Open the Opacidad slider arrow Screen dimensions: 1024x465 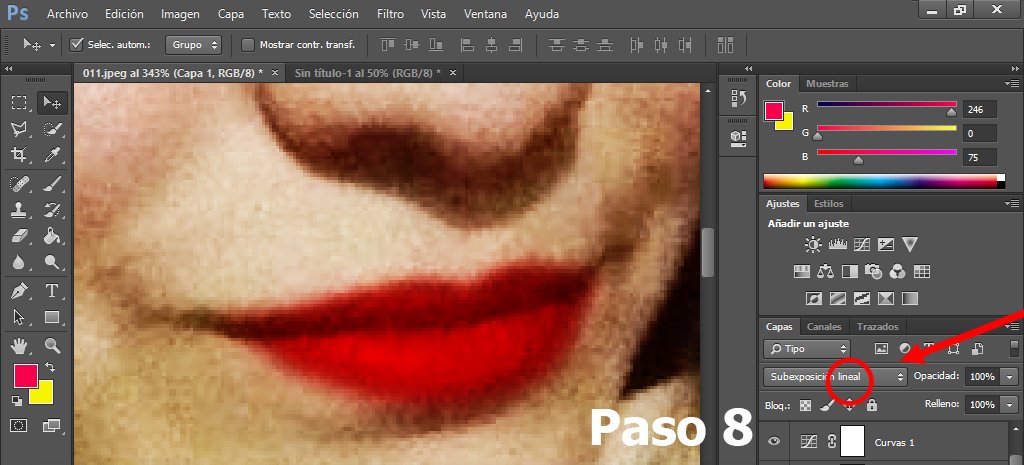point(1011,377)
